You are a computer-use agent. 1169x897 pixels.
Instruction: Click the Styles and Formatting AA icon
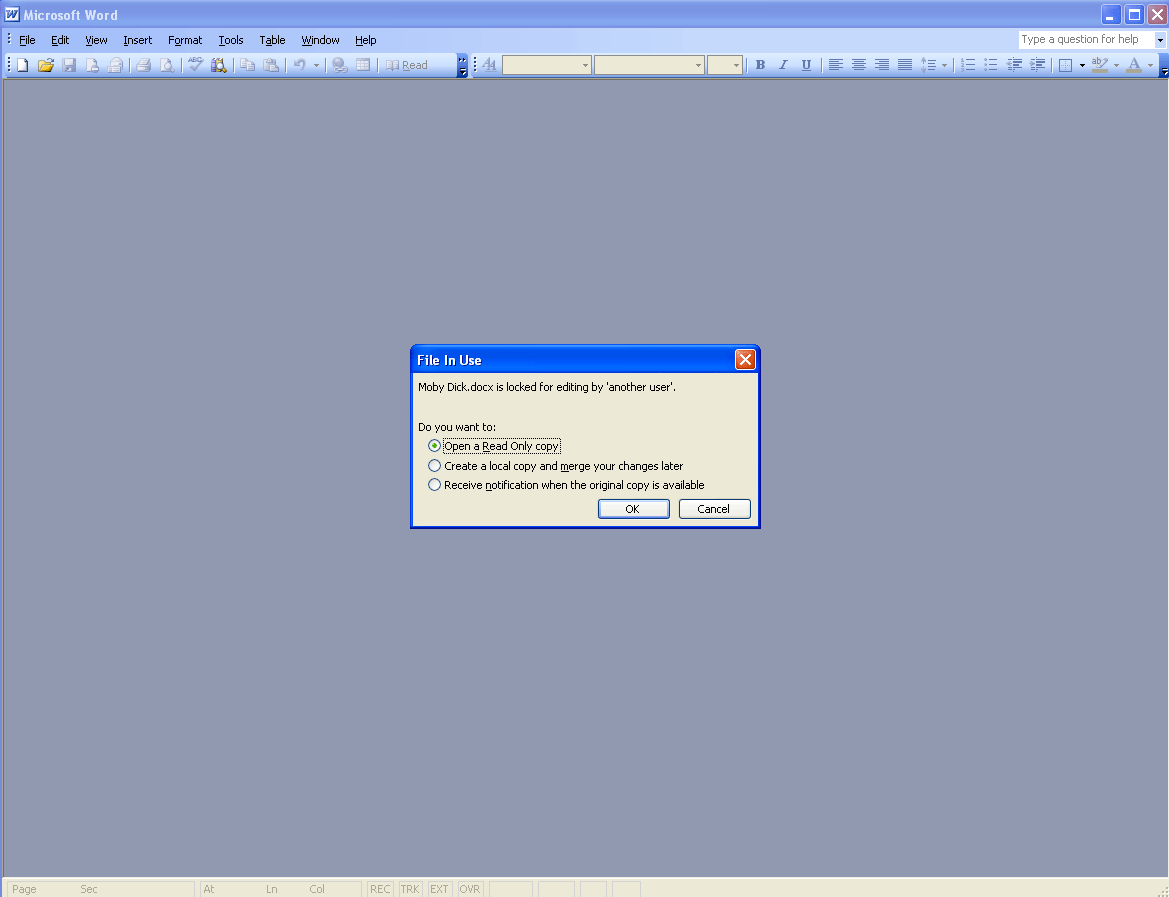pyautogui.click(x=490, y=65)
